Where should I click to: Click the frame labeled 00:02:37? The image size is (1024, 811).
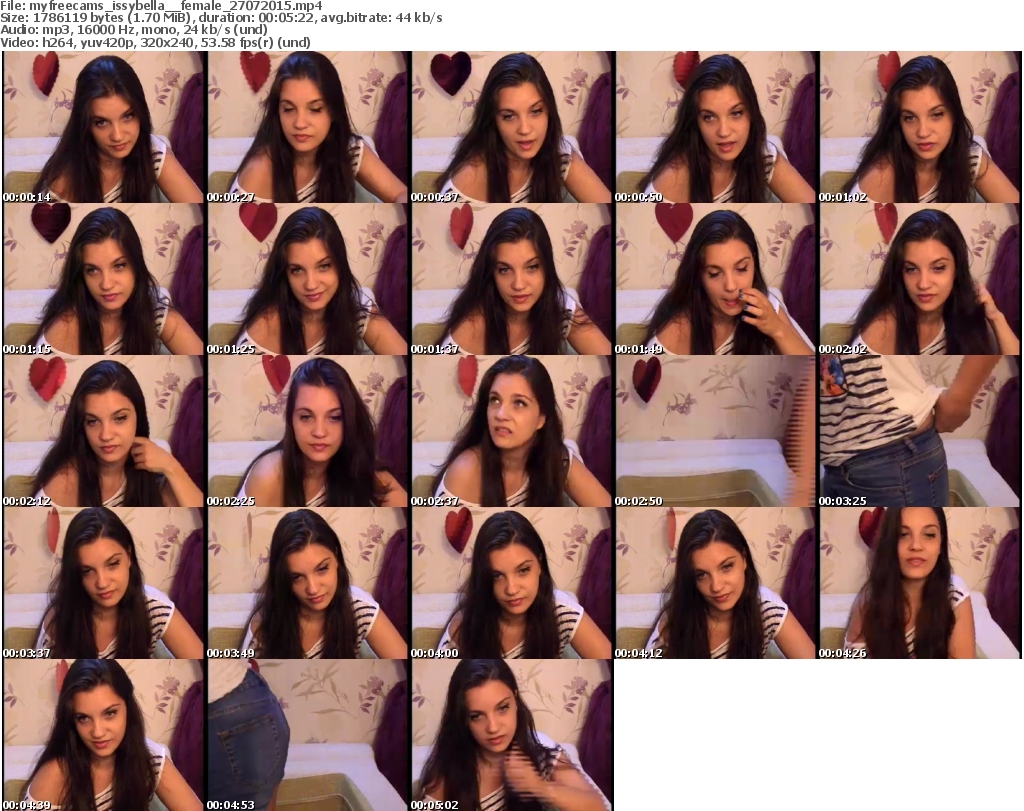pos(511,431)
